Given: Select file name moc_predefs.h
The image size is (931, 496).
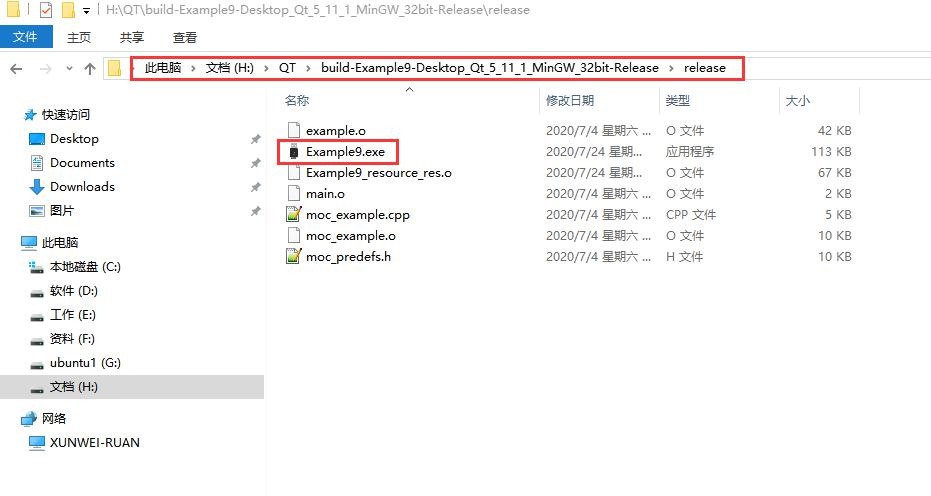Looking at the screenshot, I should 349,257.
